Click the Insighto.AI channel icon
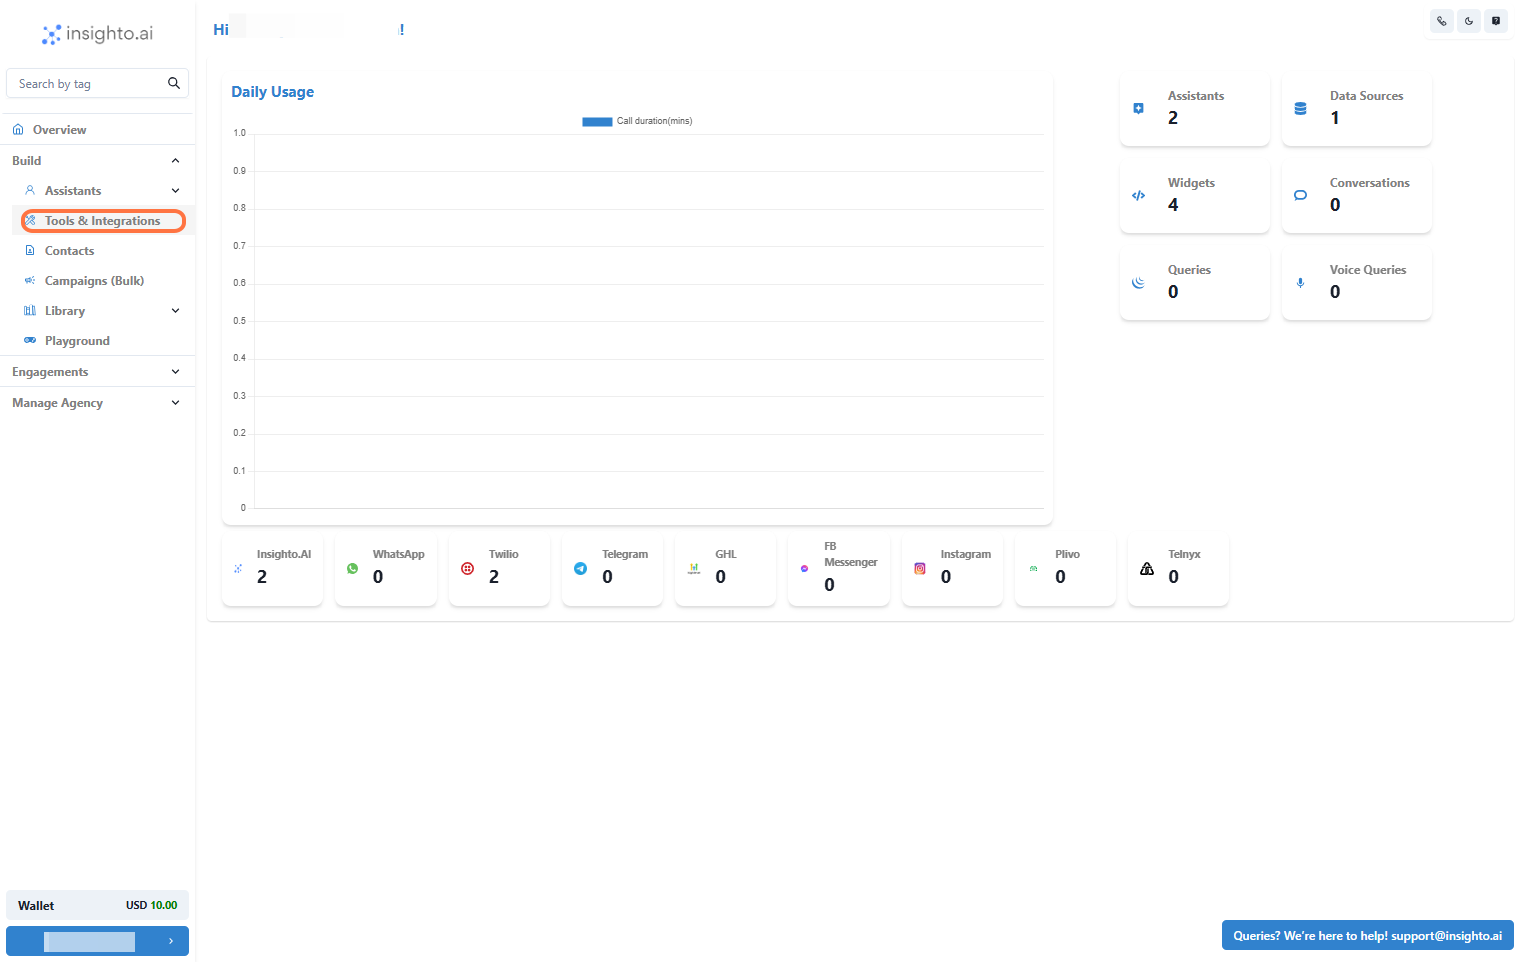This screenshot has width=1526, height=962. [x=238, y=568]
